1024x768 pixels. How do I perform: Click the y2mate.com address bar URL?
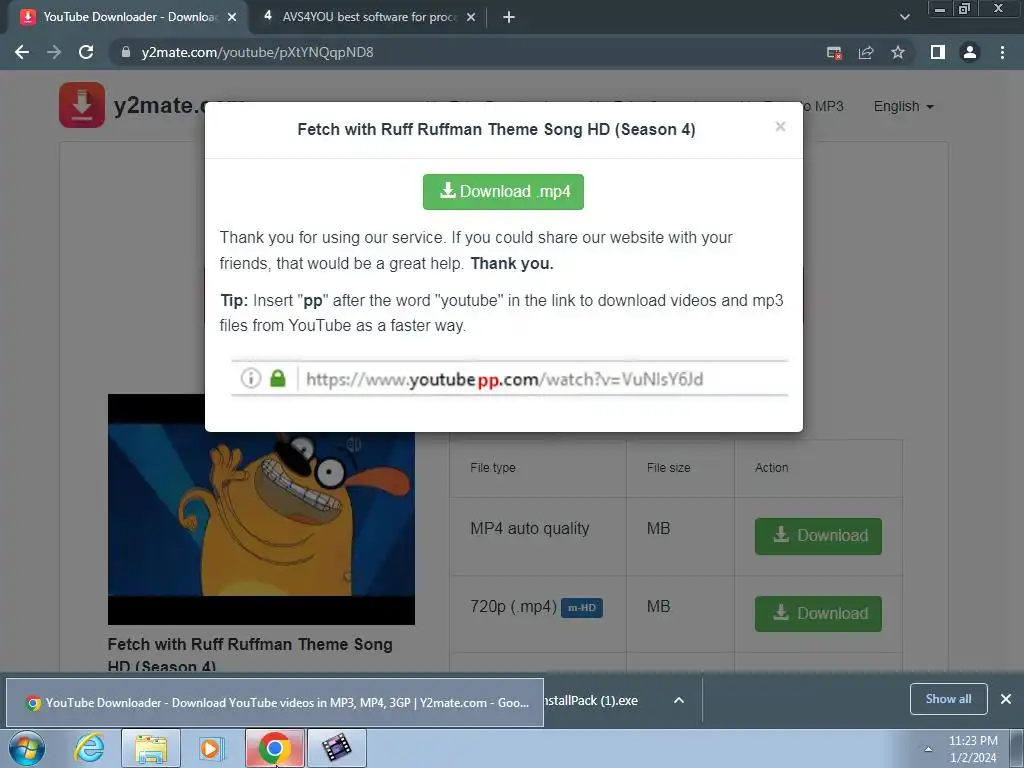point(257,52)
